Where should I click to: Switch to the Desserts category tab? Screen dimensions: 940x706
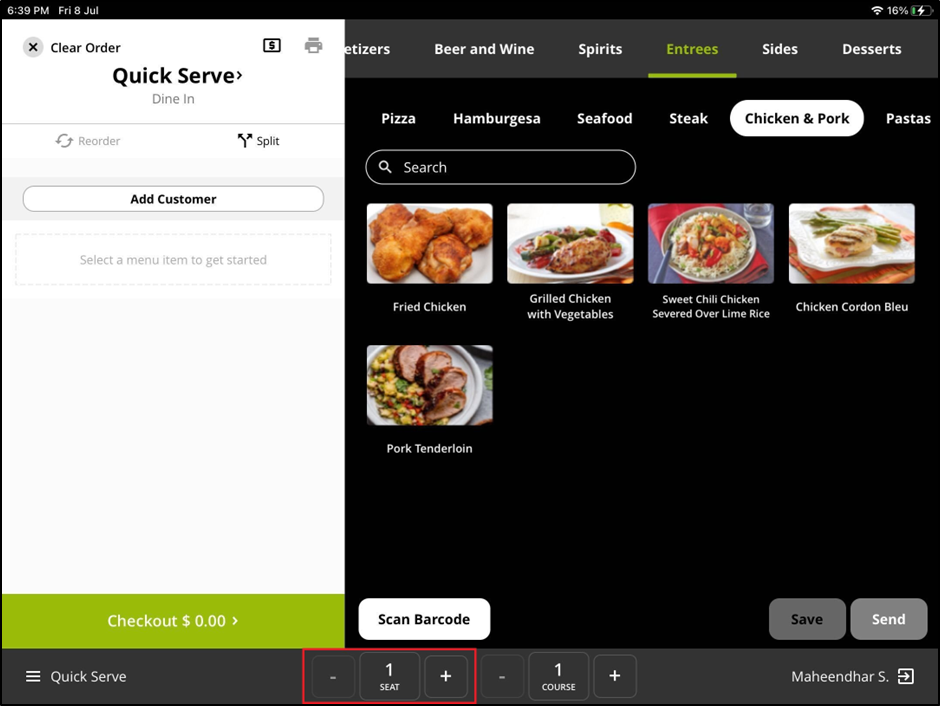click(x=871, y=49)
